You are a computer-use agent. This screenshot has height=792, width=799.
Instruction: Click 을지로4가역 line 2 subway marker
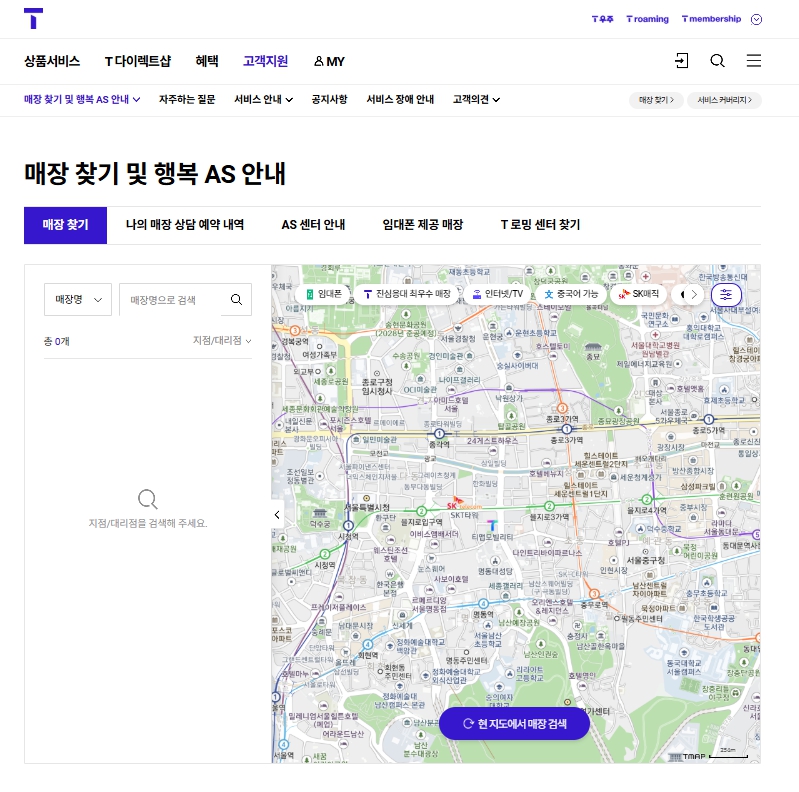(x=647, y=499)
